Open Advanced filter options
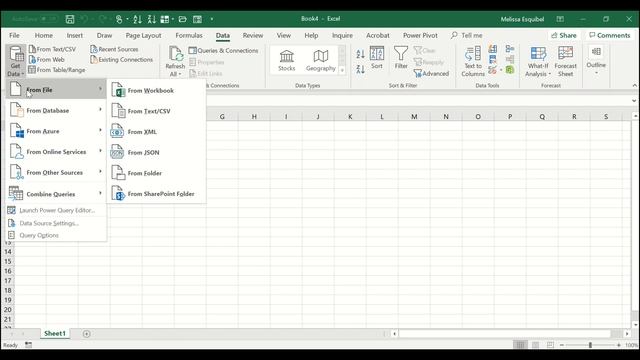Screen dimensions: 640x360 click(431, 74)
